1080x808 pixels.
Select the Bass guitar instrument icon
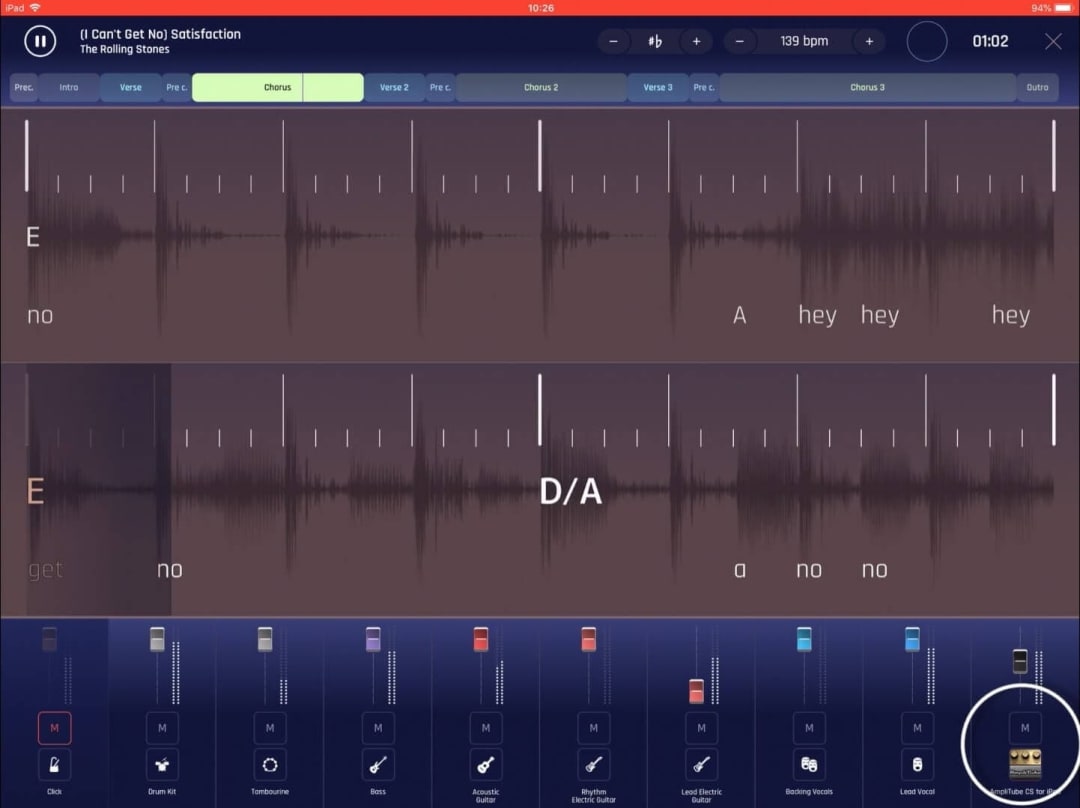tap(378, 765)
